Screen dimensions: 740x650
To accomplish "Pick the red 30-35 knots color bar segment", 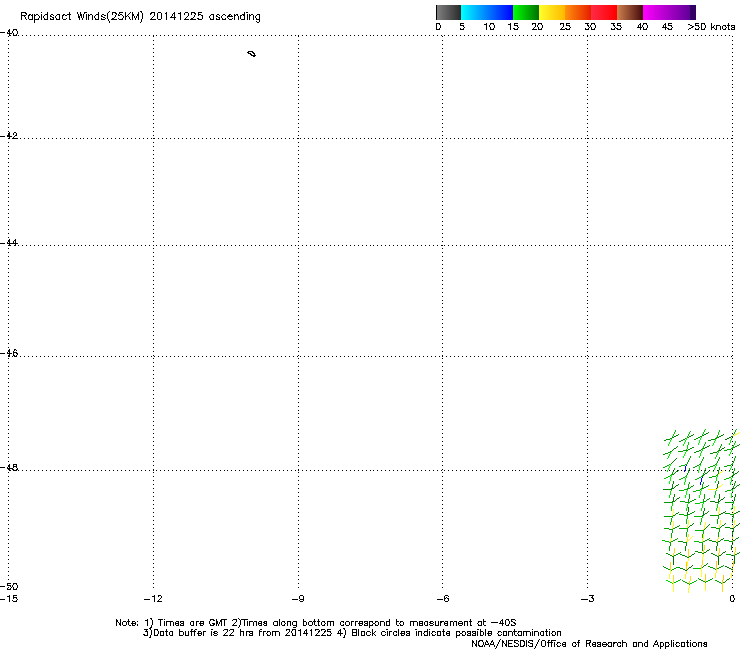I will coord(604,12).
